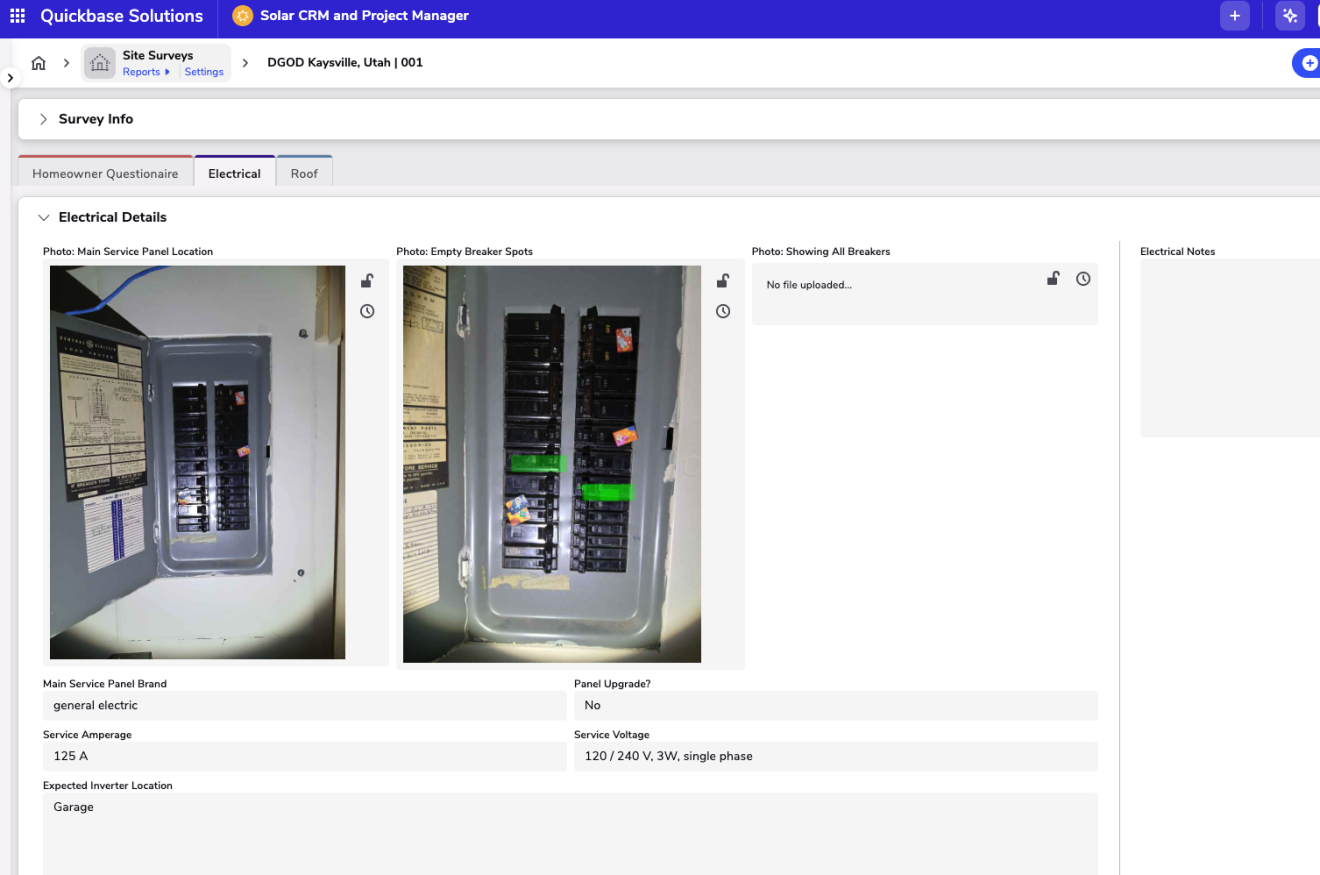Click the Site Surveys table icon

(100, 63)
